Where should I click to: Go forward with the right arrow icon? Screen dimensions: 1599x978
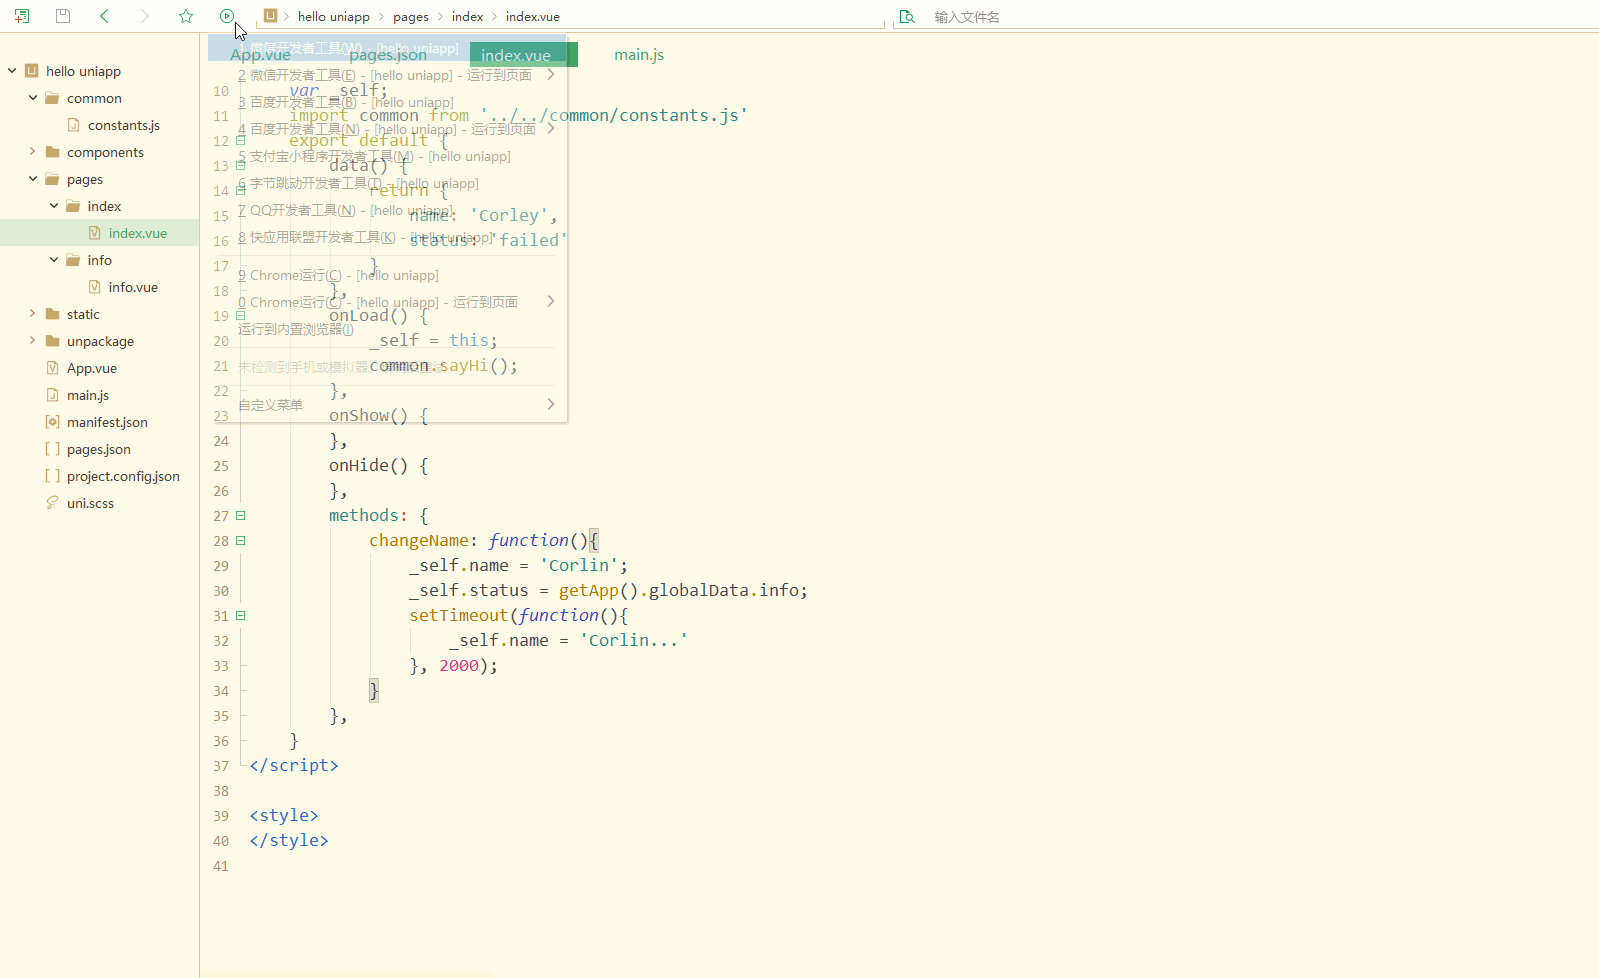click(145, 16)
